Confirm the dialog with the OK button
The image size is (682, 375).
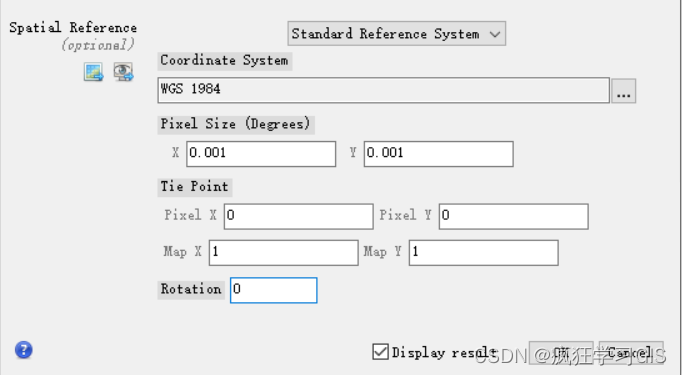[x=561, y=352]
